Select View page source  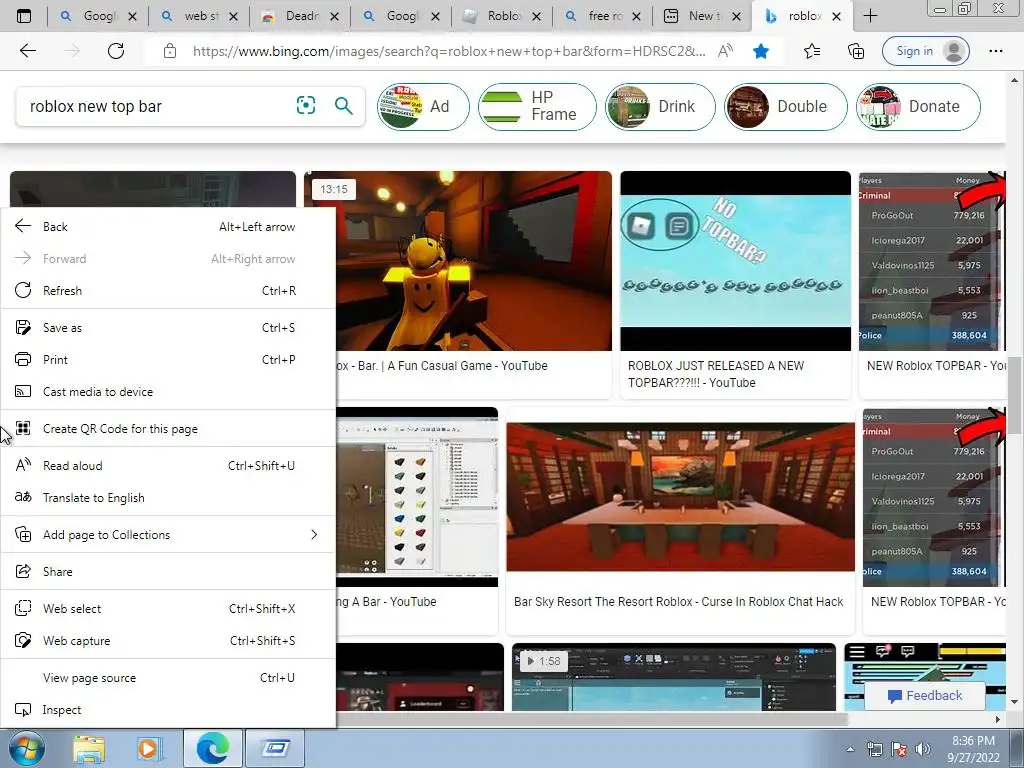click(168, 678)
